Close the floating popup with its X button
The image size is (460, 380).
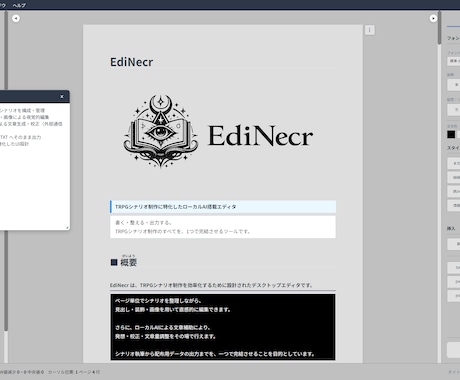click(62, 96)
